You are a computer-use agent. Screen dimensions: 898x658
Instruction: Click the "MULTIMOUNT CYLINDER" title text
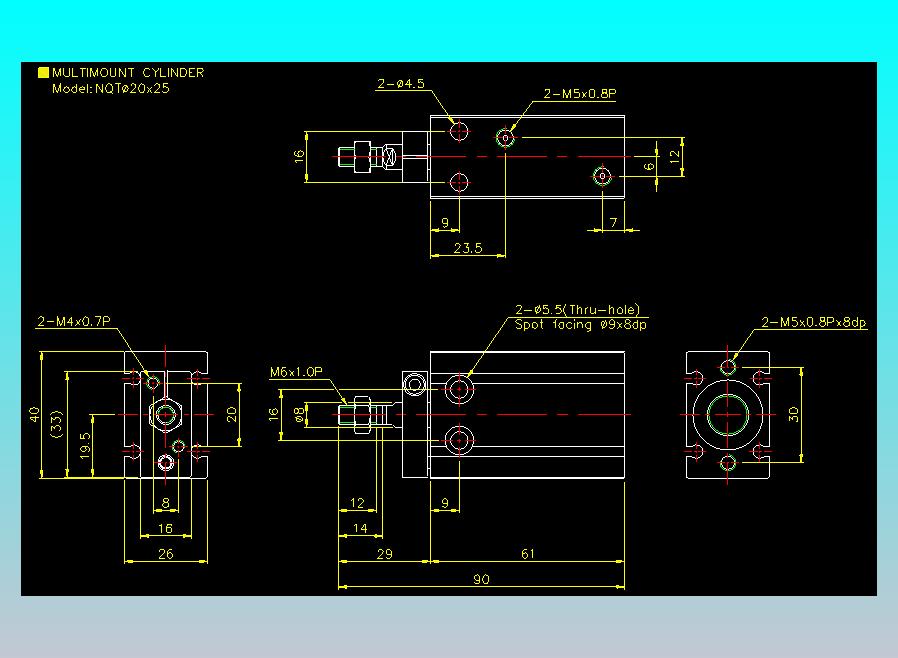pos(128,73)
